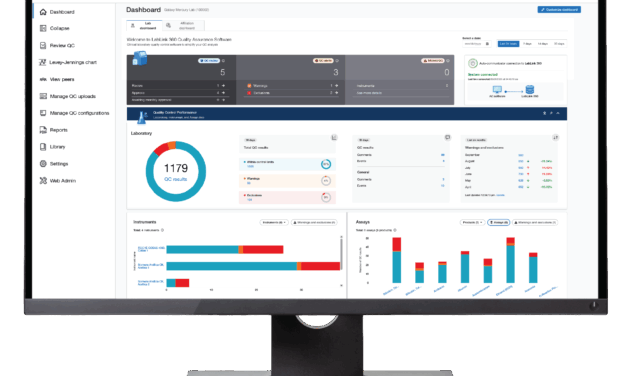Select the 14 days range

(x=543, y=44)
